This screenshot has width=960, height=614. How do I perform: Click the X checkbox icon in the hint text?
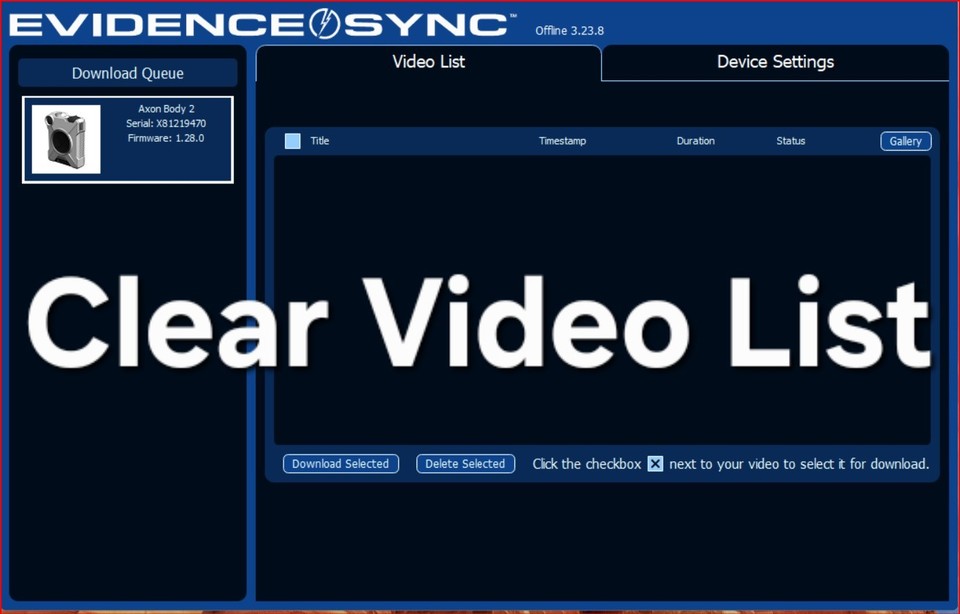click(x=655, y=464)
